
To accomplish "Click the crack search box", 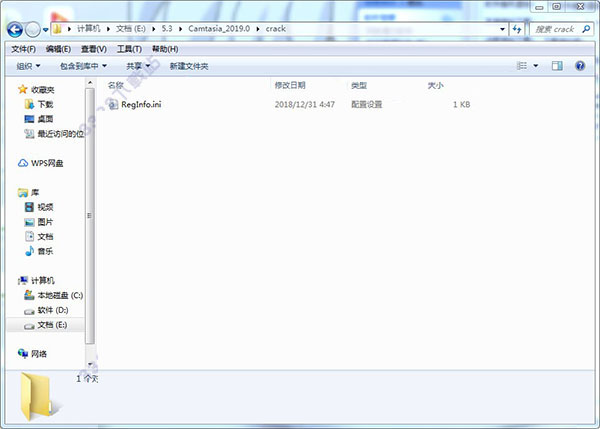I will 561,29.
